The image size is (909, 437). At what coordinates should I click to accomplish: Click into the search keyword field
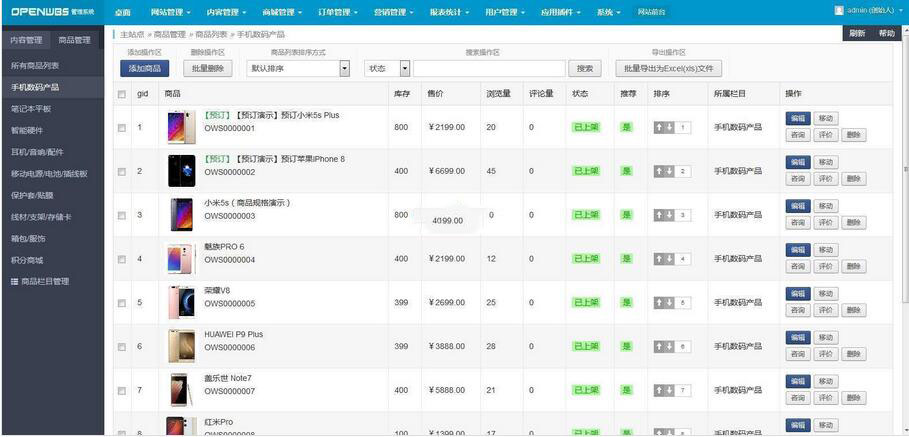coord(489,68)
